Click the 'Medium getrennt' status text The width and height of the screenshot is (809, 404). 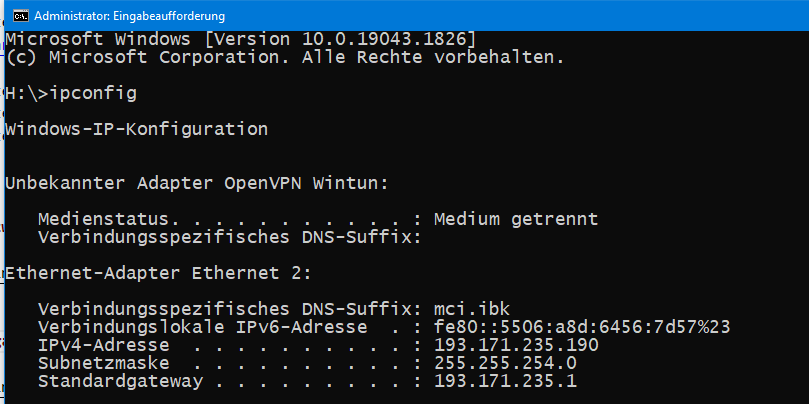[516, 219]
